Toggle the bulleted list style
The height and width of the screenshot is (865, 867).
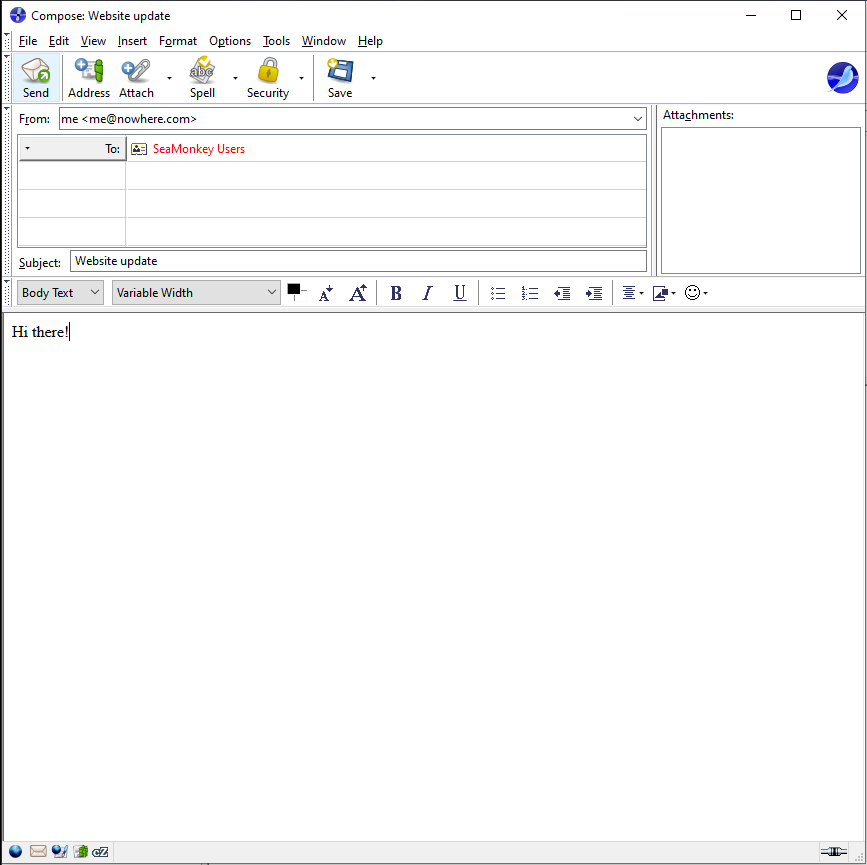(x=498, y=292)
